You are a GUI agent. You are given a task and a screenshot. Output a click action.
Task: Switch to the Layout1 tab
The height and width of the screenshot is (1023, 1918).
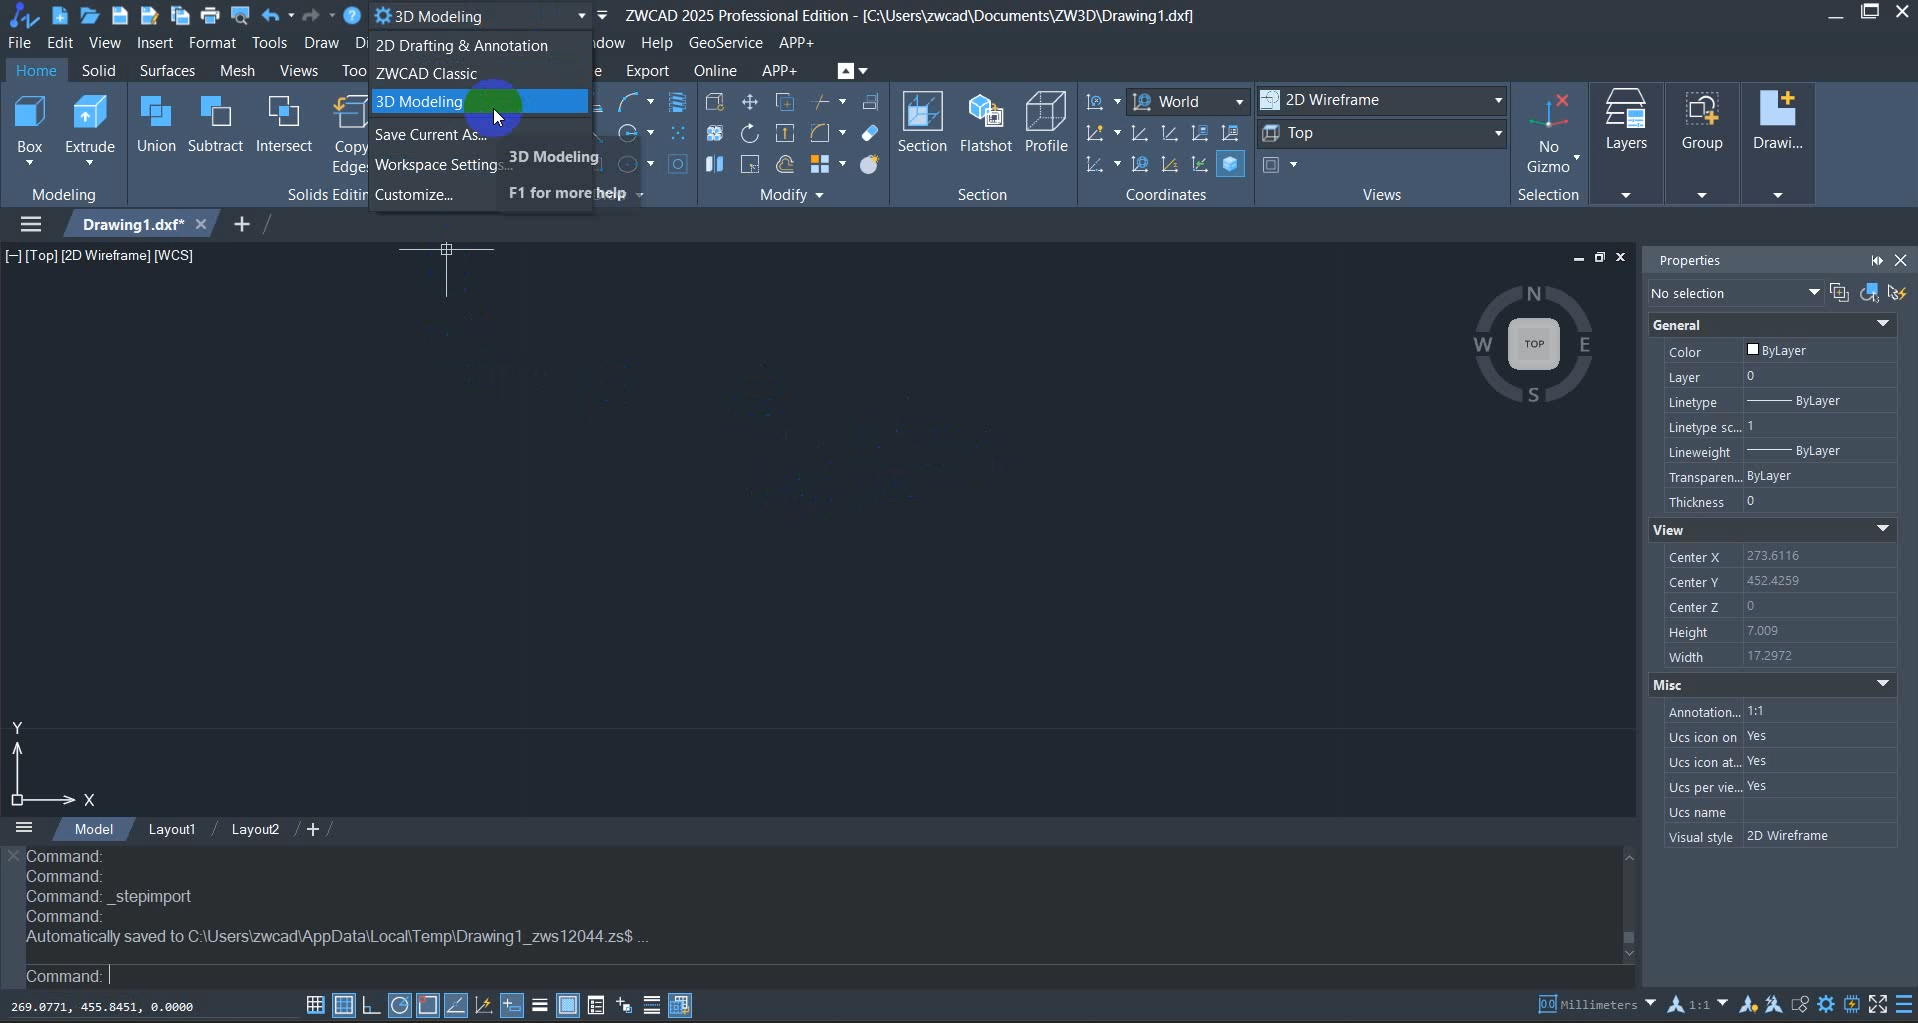click(172, 829)
